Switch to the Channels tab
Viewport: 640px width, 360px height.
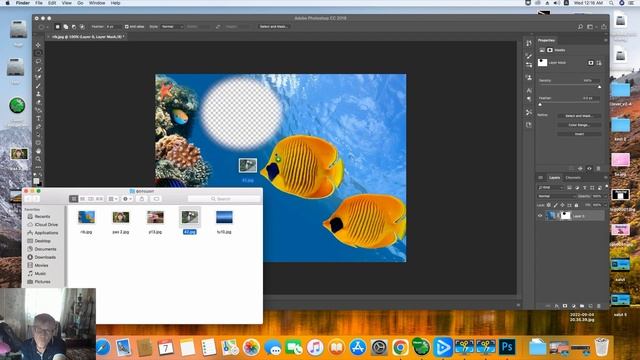(x=573, y=178)
